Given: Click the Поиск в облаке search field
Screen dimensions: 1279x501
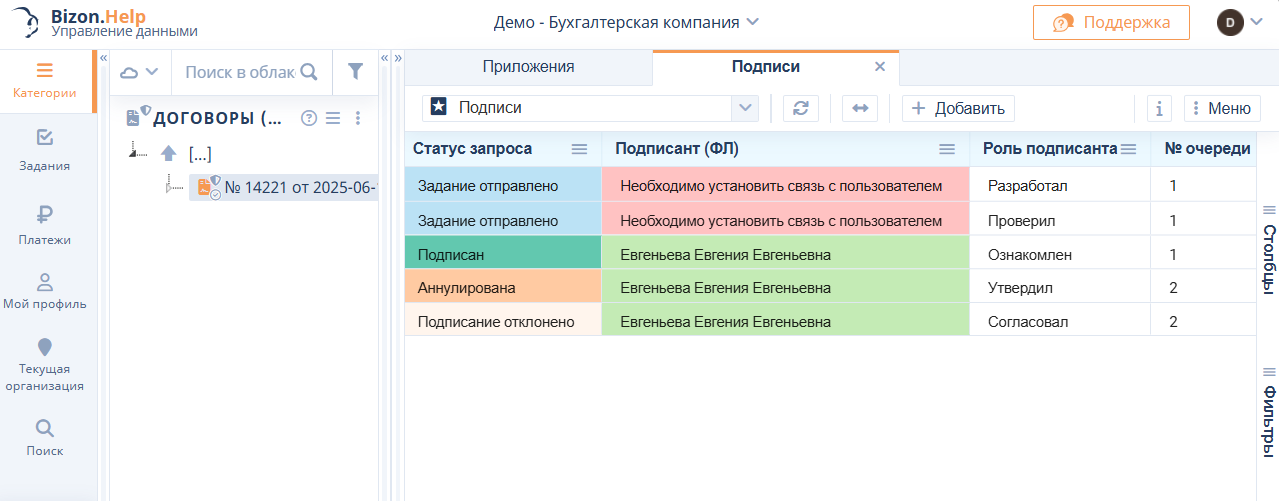Looking at the screenshot, I should point(240,72).
